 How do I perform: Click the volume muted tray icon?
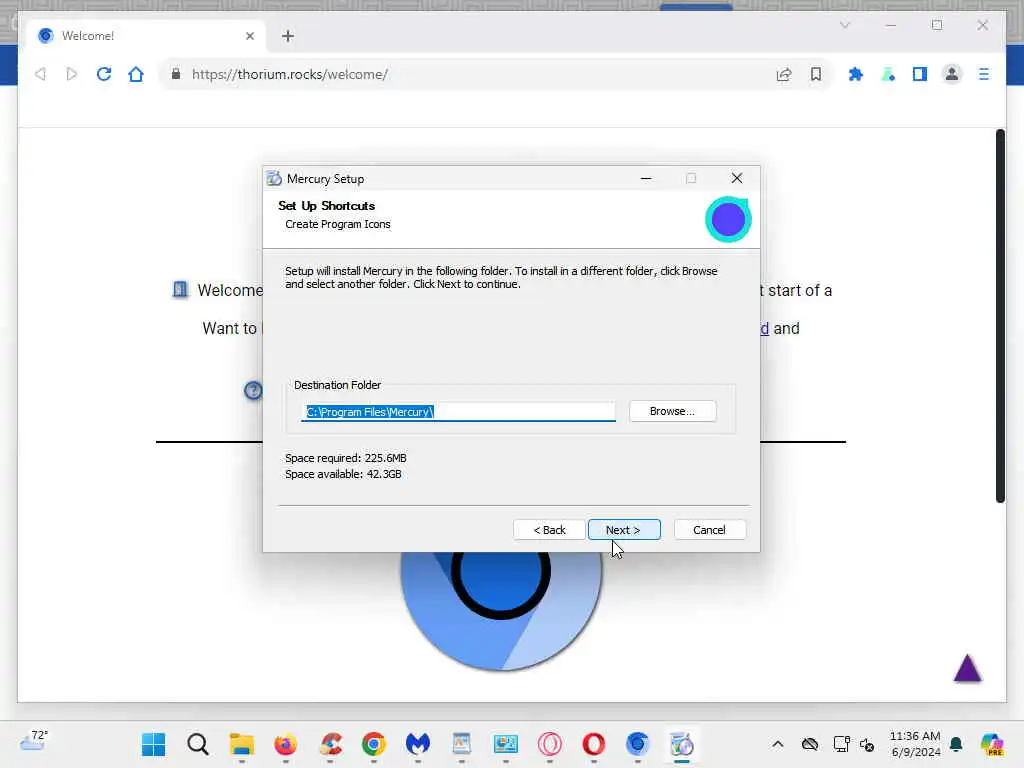(x=867, y=744)
